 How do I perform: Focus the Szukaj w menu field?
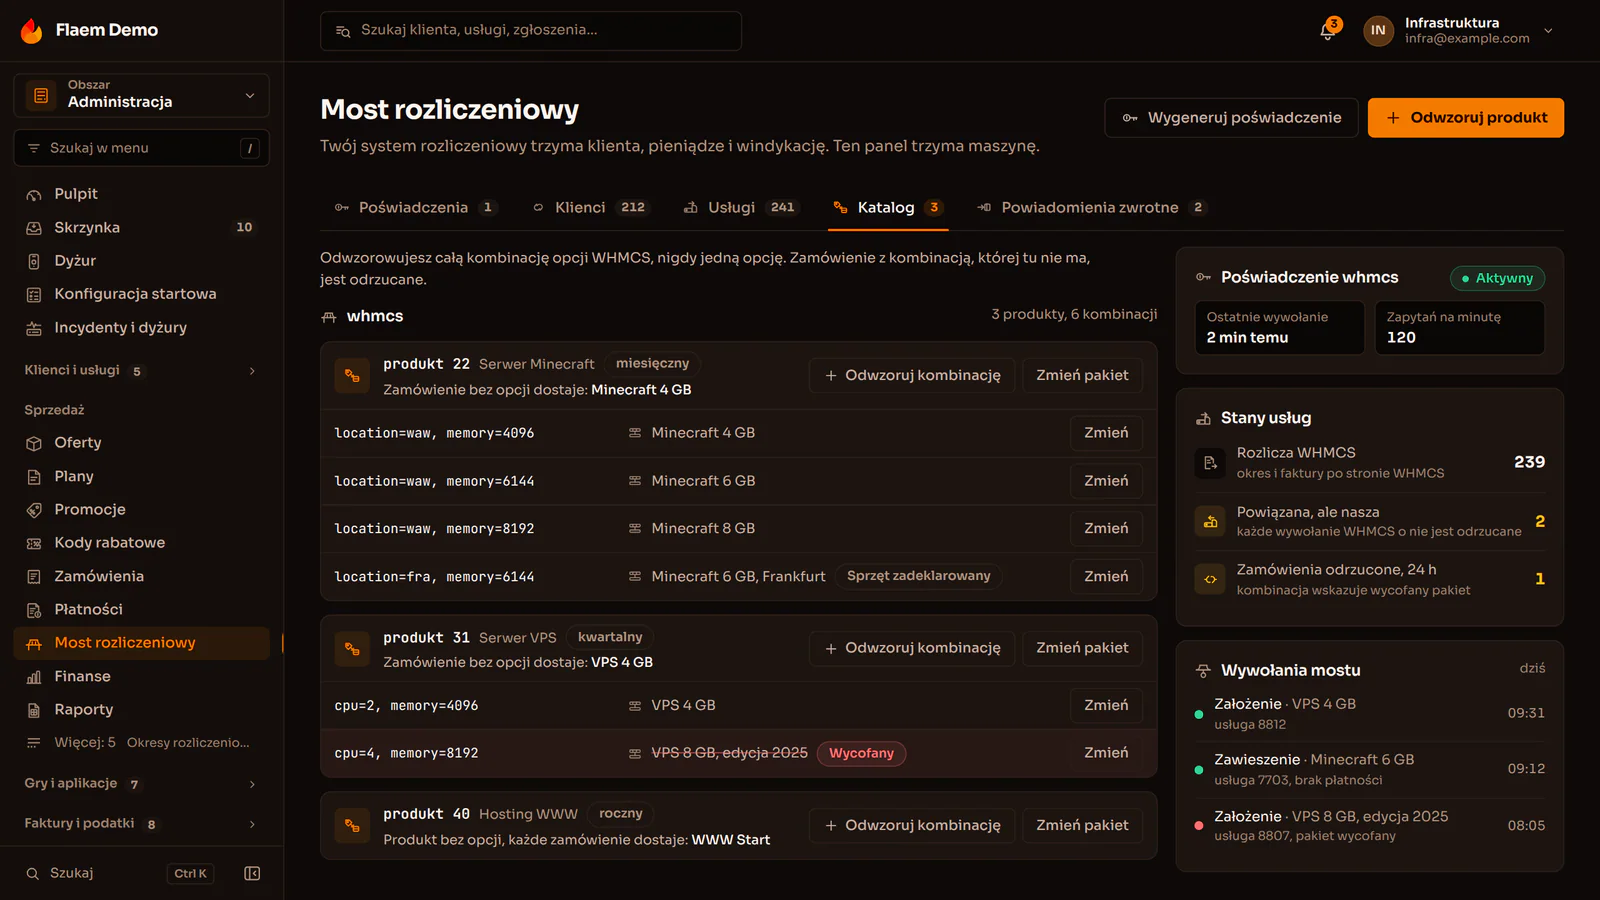click(x=142, y=148)
